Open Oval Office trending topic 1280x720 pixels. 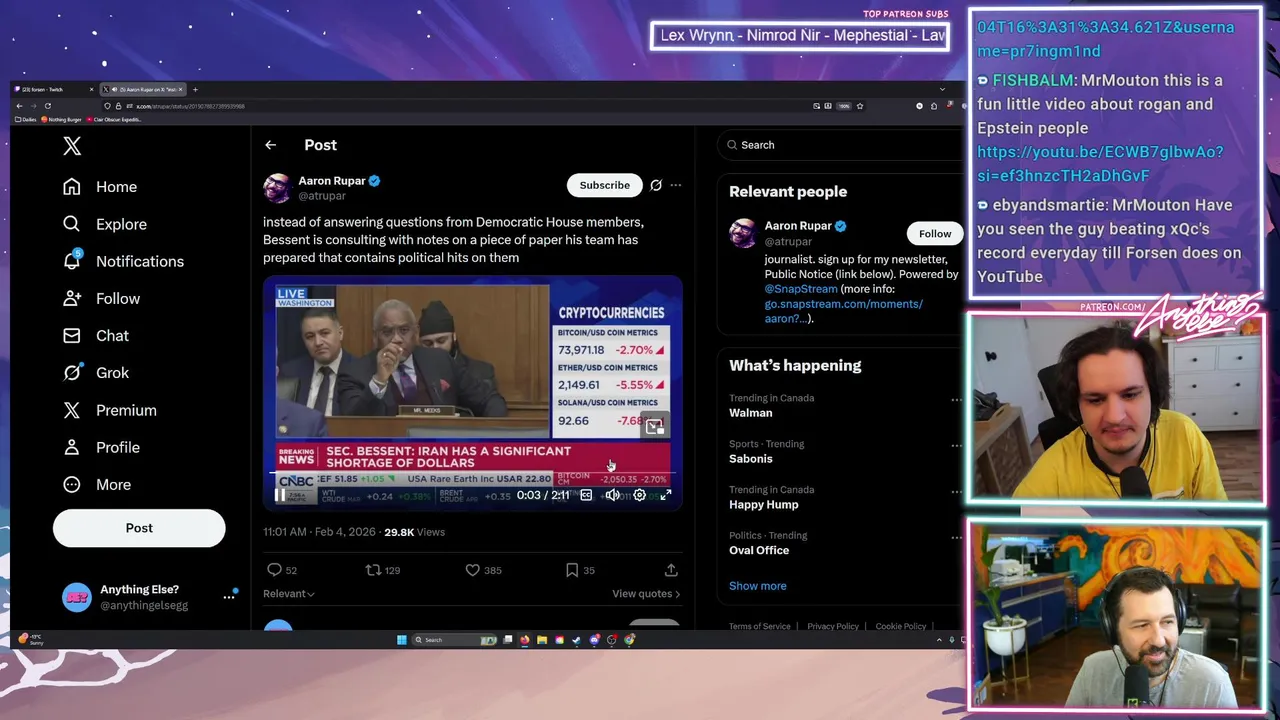coord(759,551)
